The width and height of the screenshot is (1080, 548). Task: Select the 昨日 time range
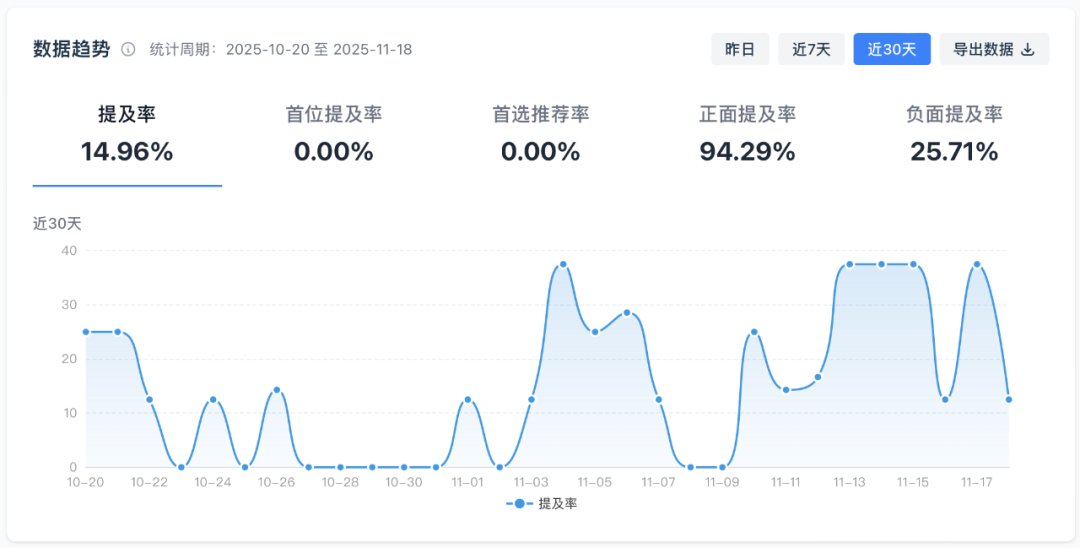point(740,50)
